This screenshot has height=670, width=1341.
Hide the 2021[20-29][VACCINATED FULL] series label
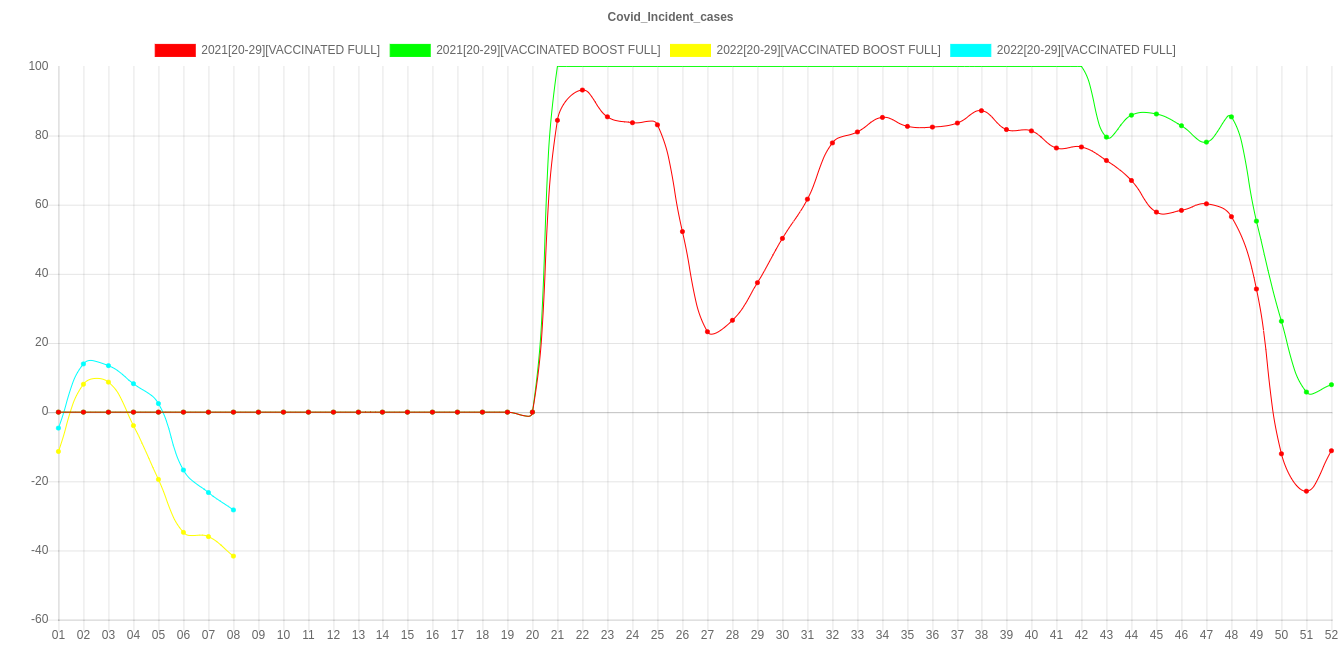[290, 50]
